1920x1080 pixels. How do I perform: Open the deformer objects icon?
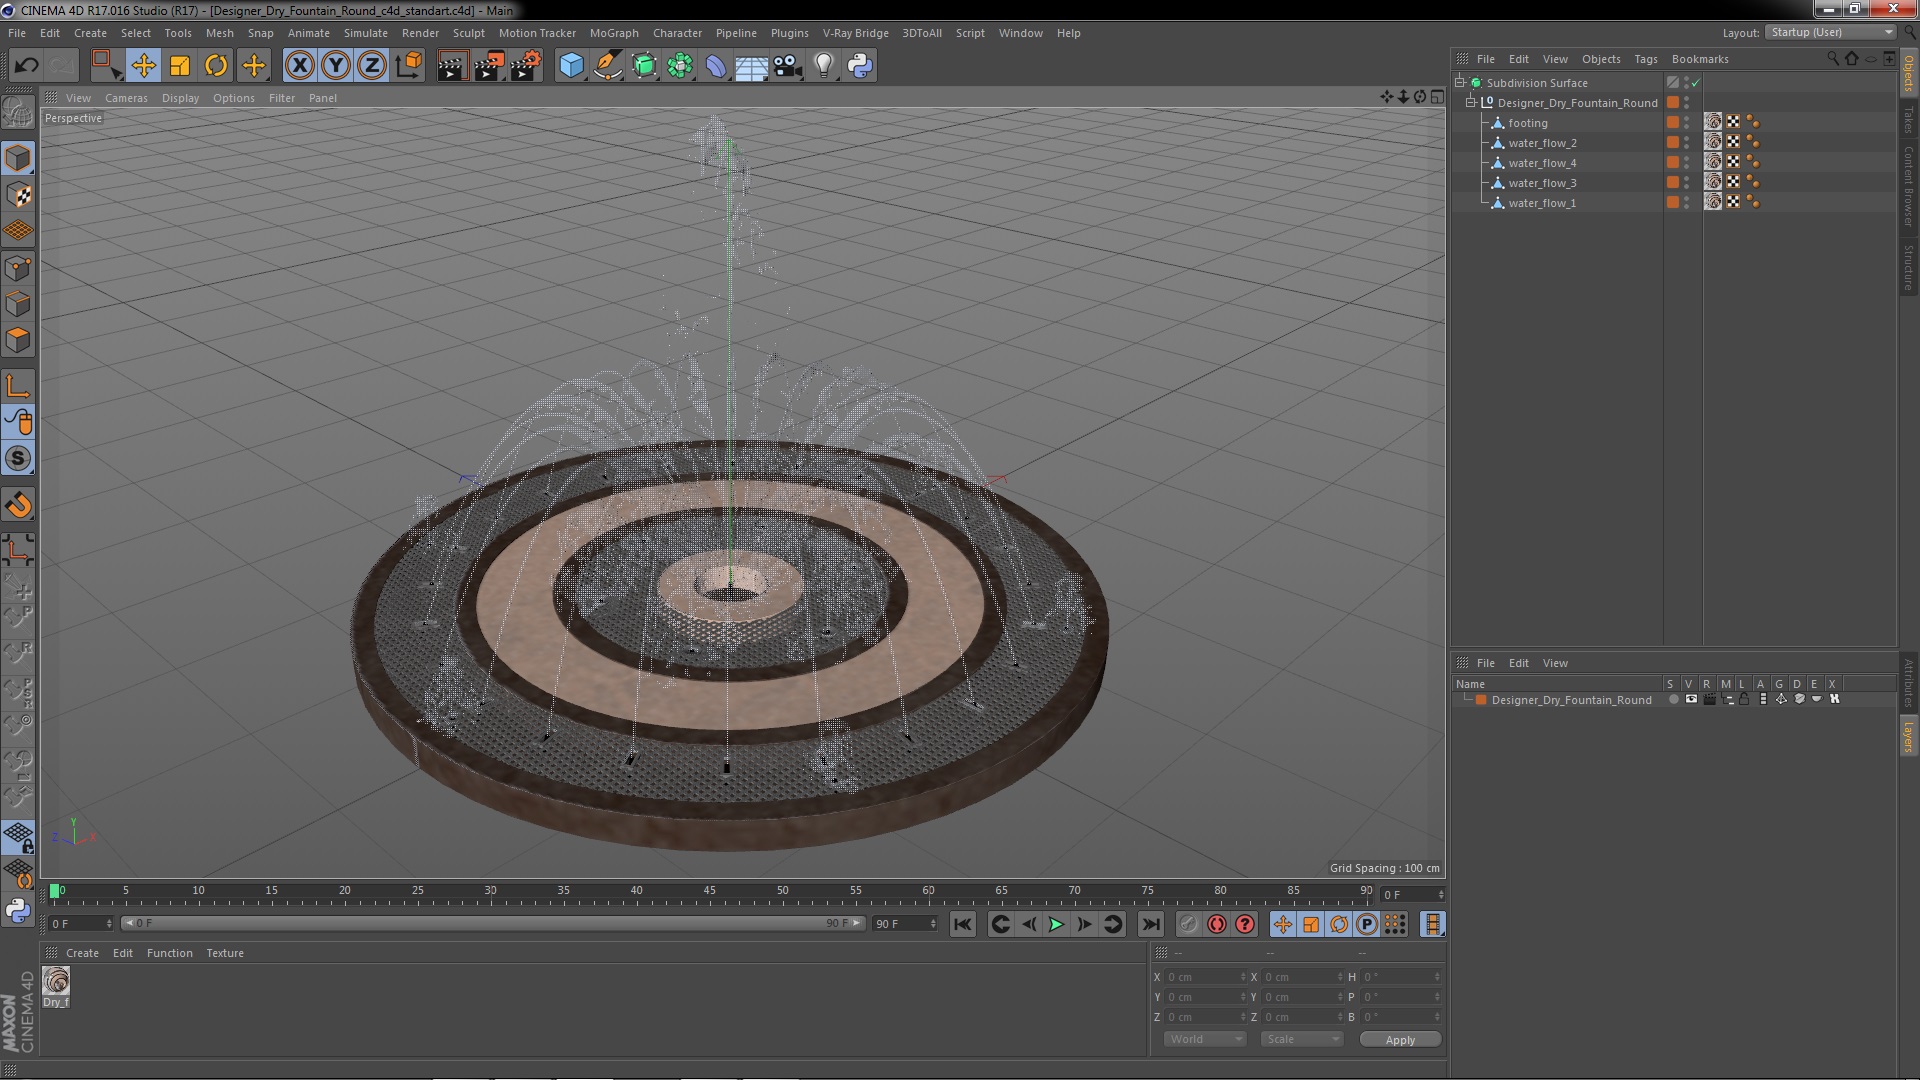(x=716, y=66)
